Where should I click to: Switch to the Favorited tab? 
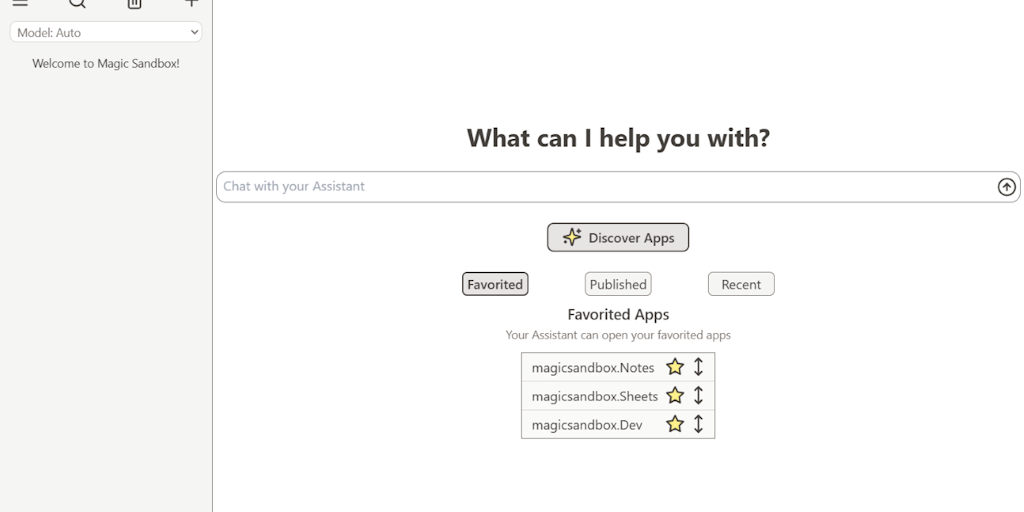[x=495, y=284]
